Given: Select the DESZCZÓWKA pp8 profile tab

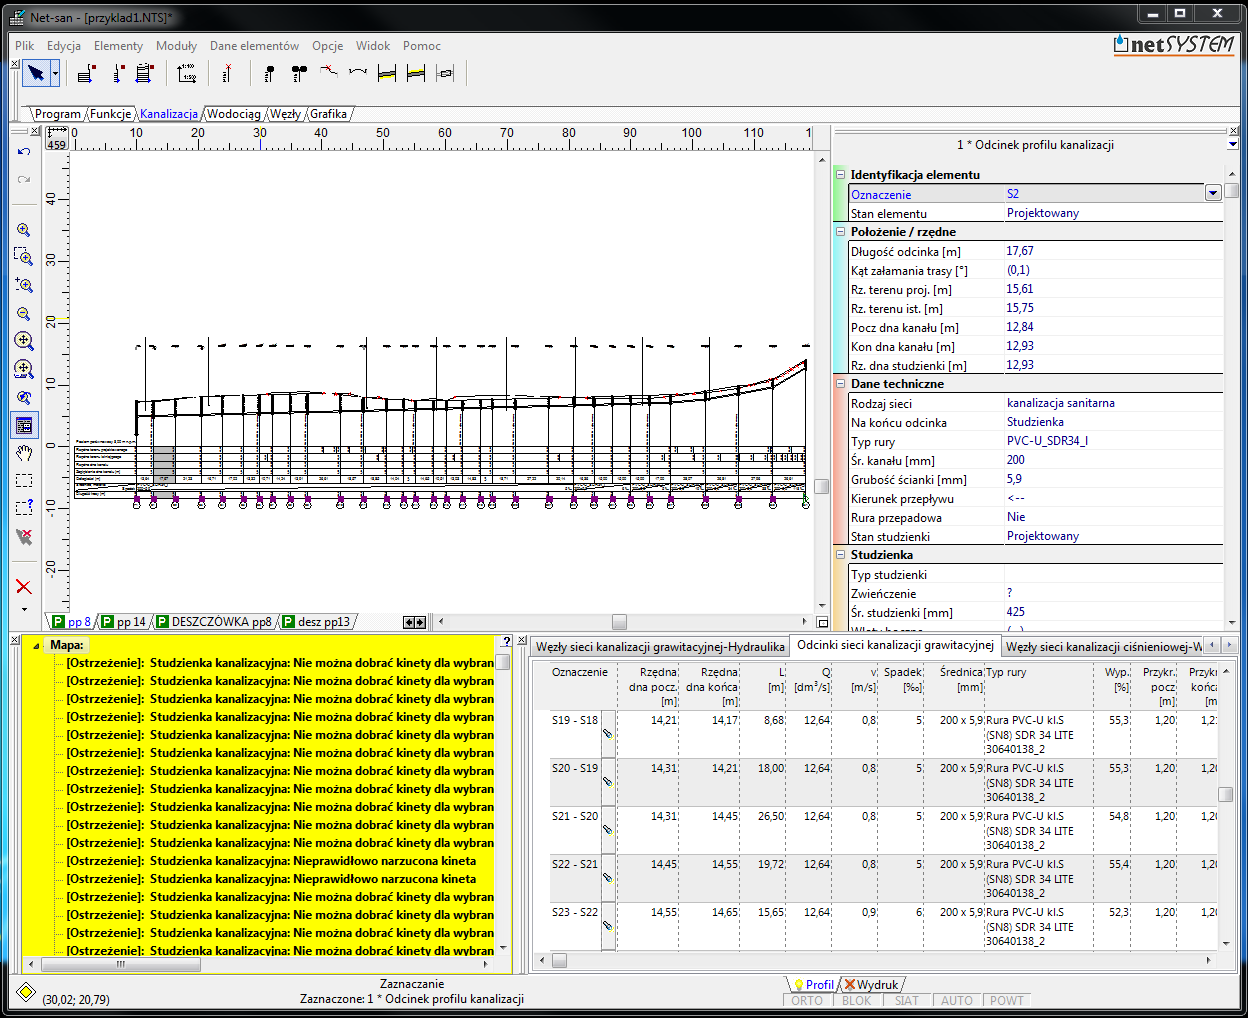Looking at the screenshot, I should click(214, 622).
